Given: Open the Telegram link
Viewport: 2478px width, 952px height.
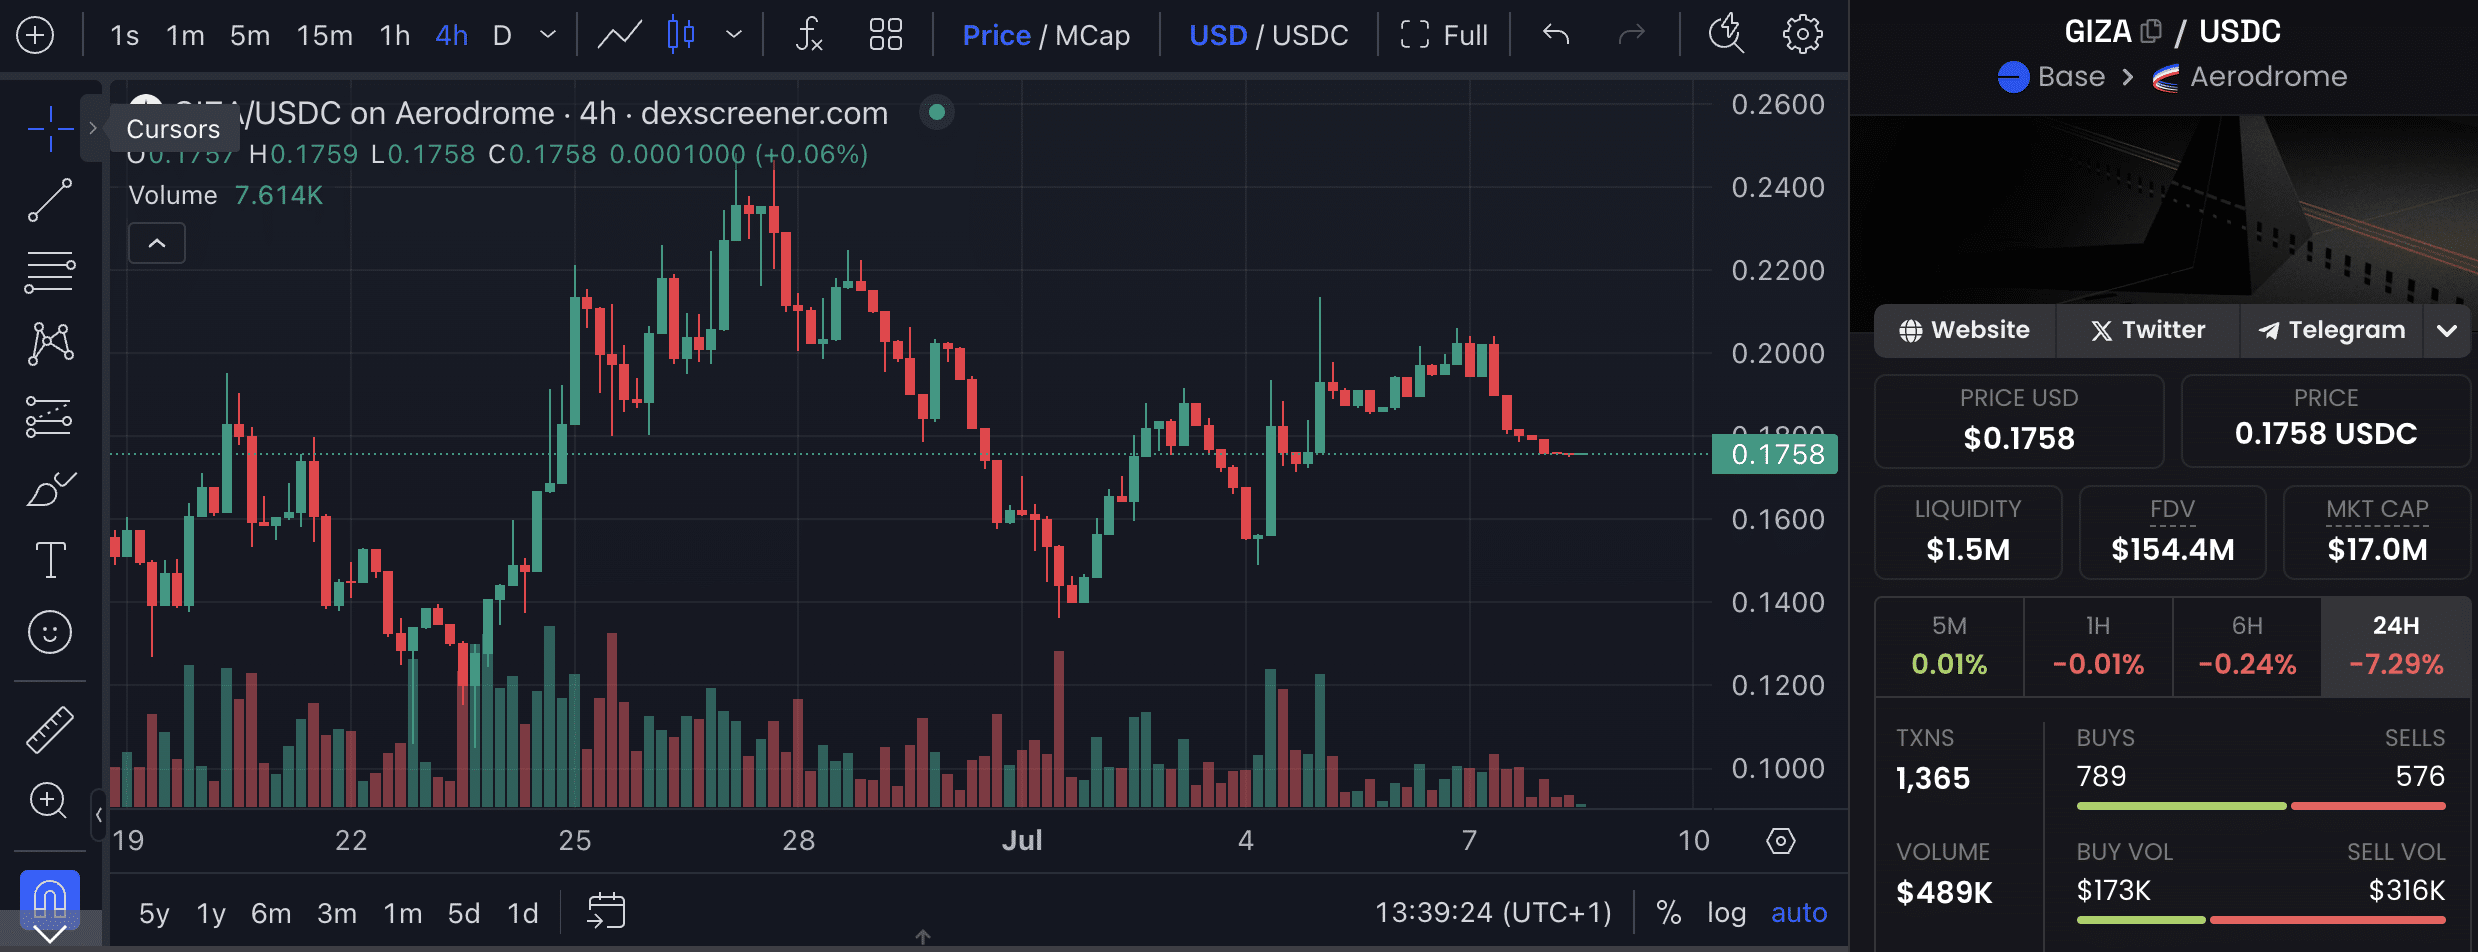Looking at the screenshot, I should point(2331,331).
